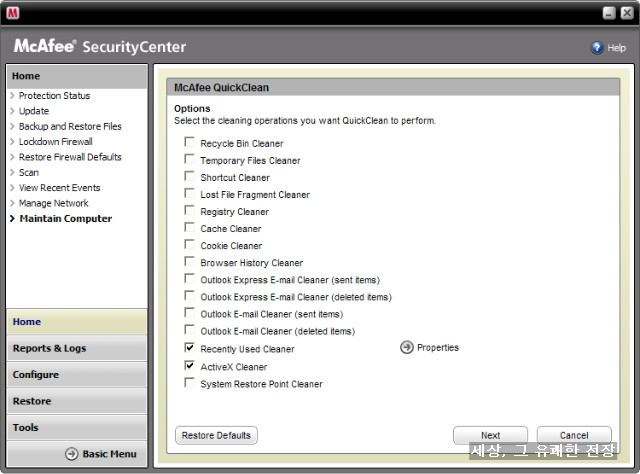Screen dimensions: 640x474
Task: Start Scan from the sidebar
Action: (29, 173)
